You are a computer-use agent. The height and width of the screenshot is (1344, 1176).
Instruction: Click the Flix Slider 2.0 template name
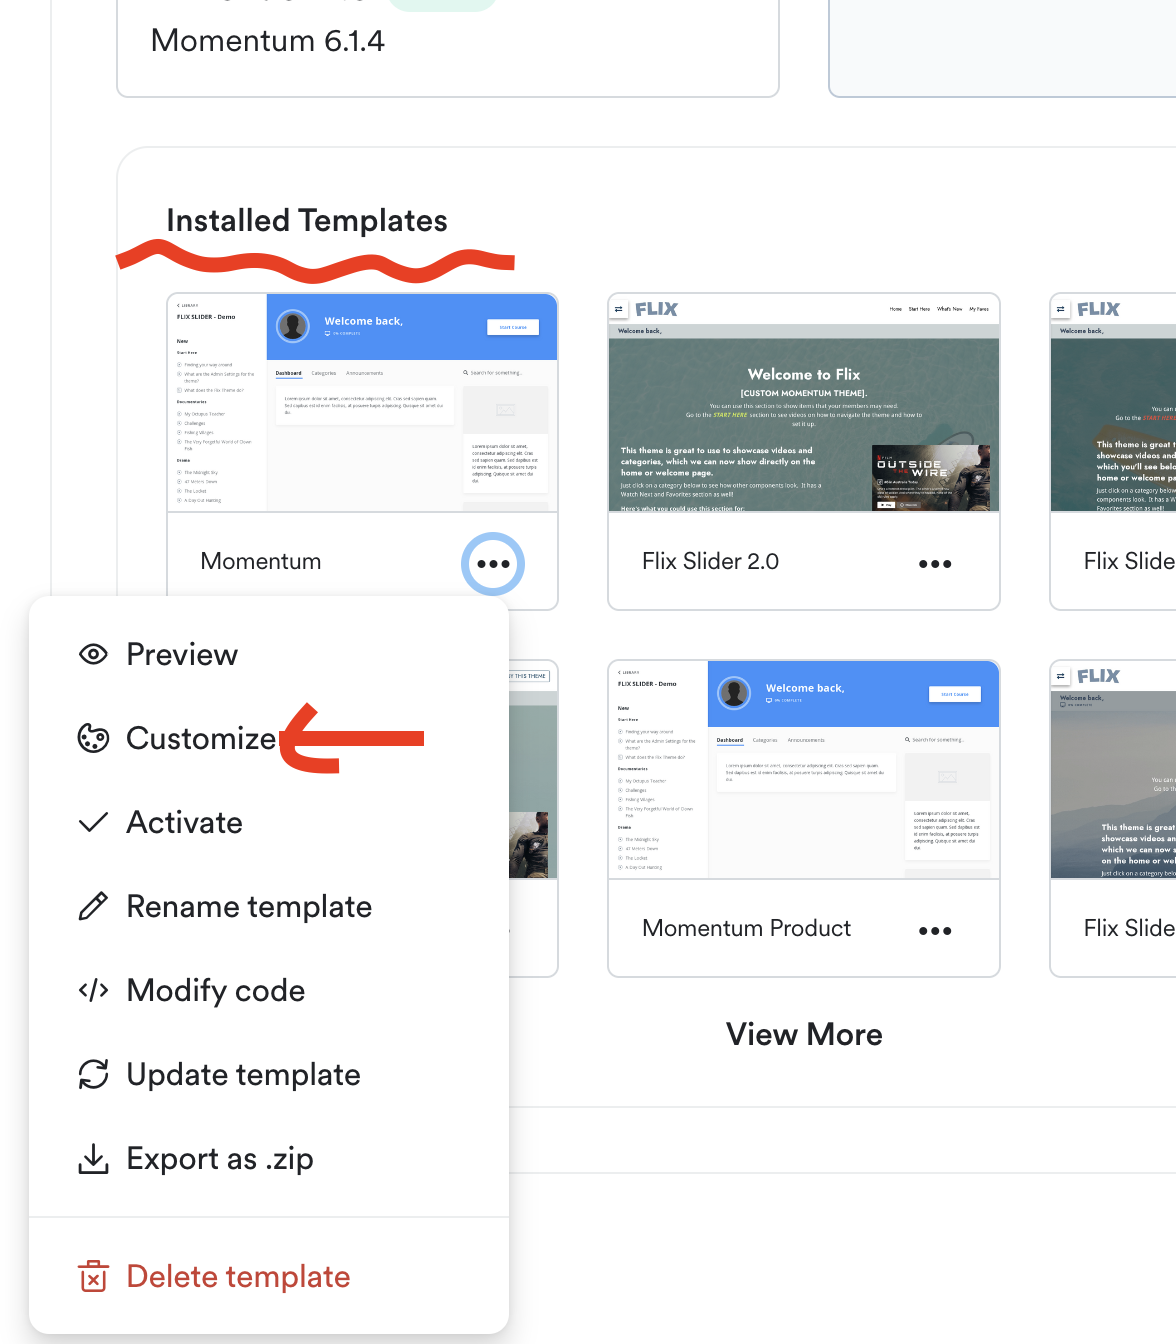tap(710, 561)
